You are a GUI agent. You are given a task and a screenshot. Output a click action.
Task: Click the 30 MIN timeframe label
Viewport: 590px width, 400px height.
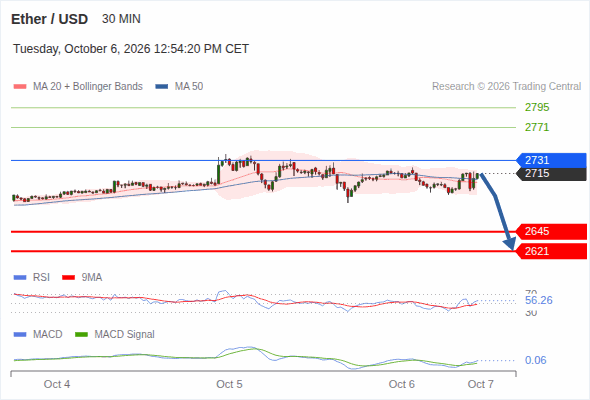click(x=121, y=19)
